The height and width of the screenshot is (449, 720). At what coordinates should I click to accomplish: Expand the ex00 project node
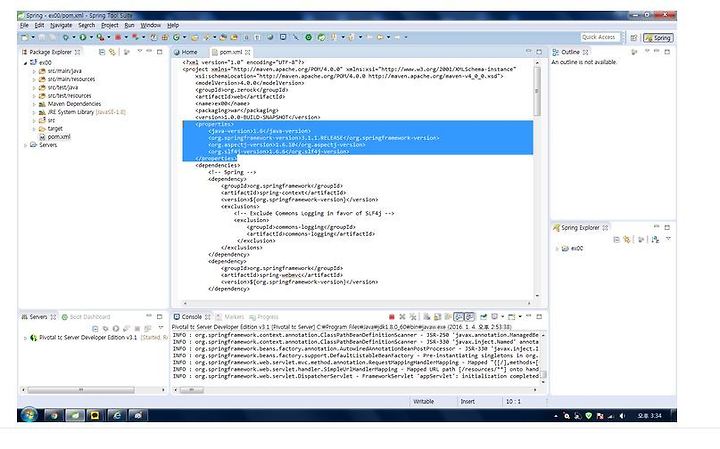click(25, 63)
